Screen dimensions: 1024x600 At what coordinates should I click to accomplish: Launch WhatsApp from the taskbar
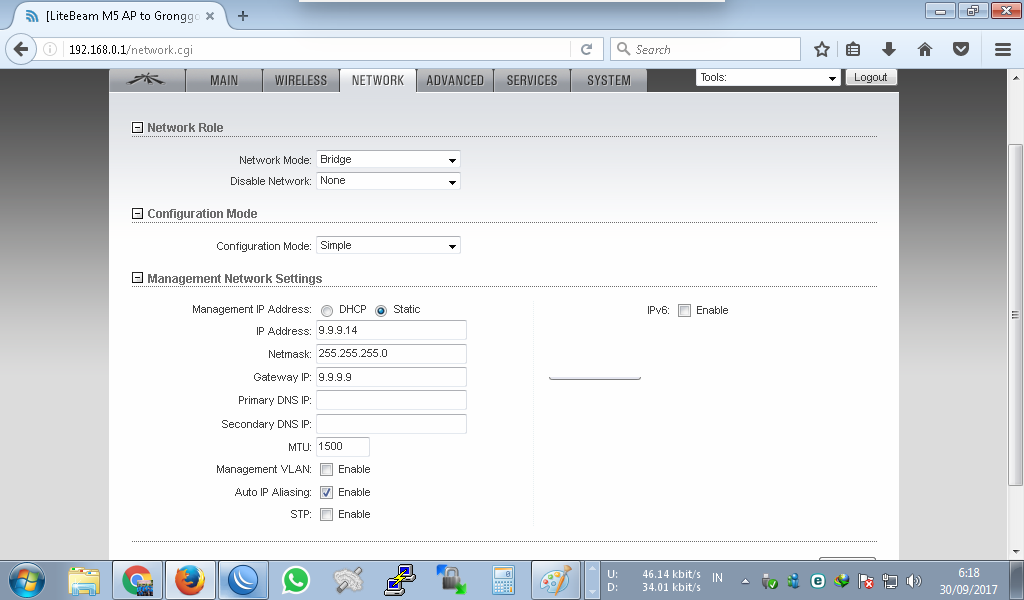(x=294, y=579)
